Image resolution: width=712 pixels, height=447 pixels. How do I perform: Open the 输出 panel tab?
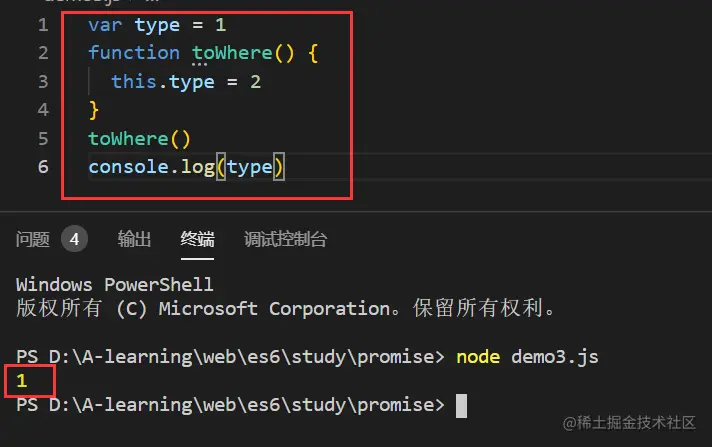pyautogui.click(x=134, y=239)
